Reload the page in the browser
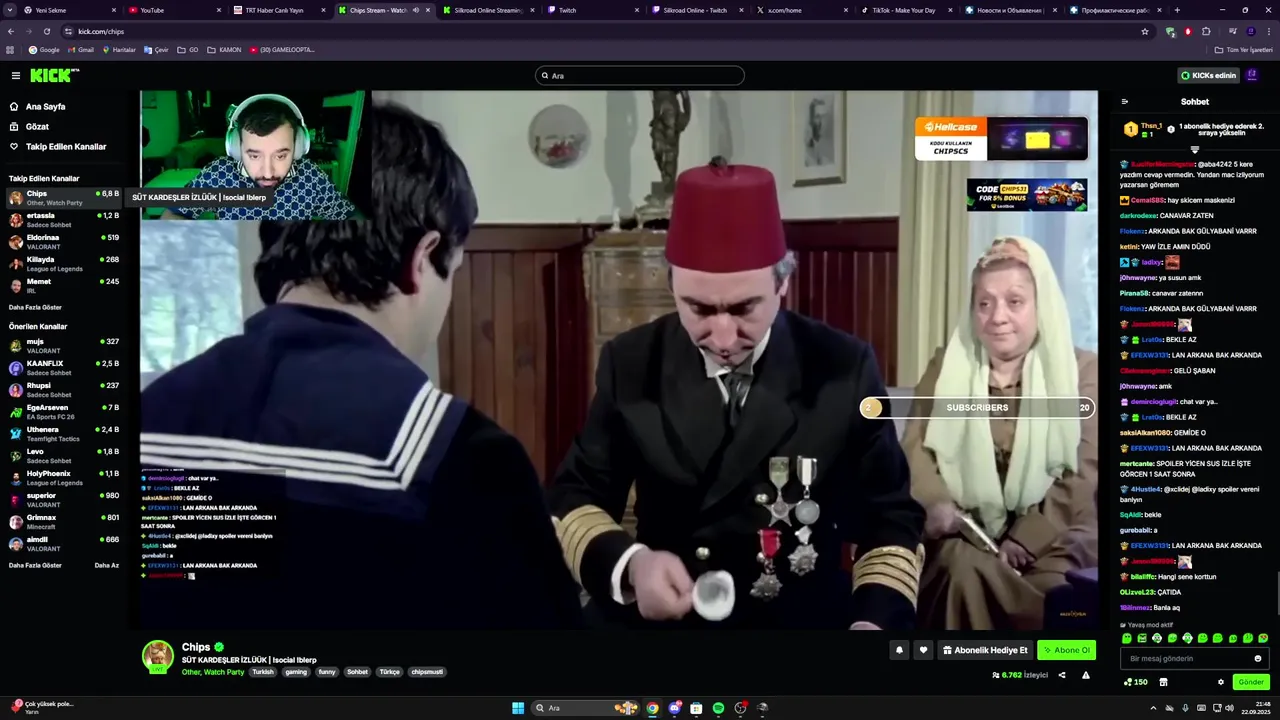This screenshot has height=720, width=1280. [x=46, y=31]
